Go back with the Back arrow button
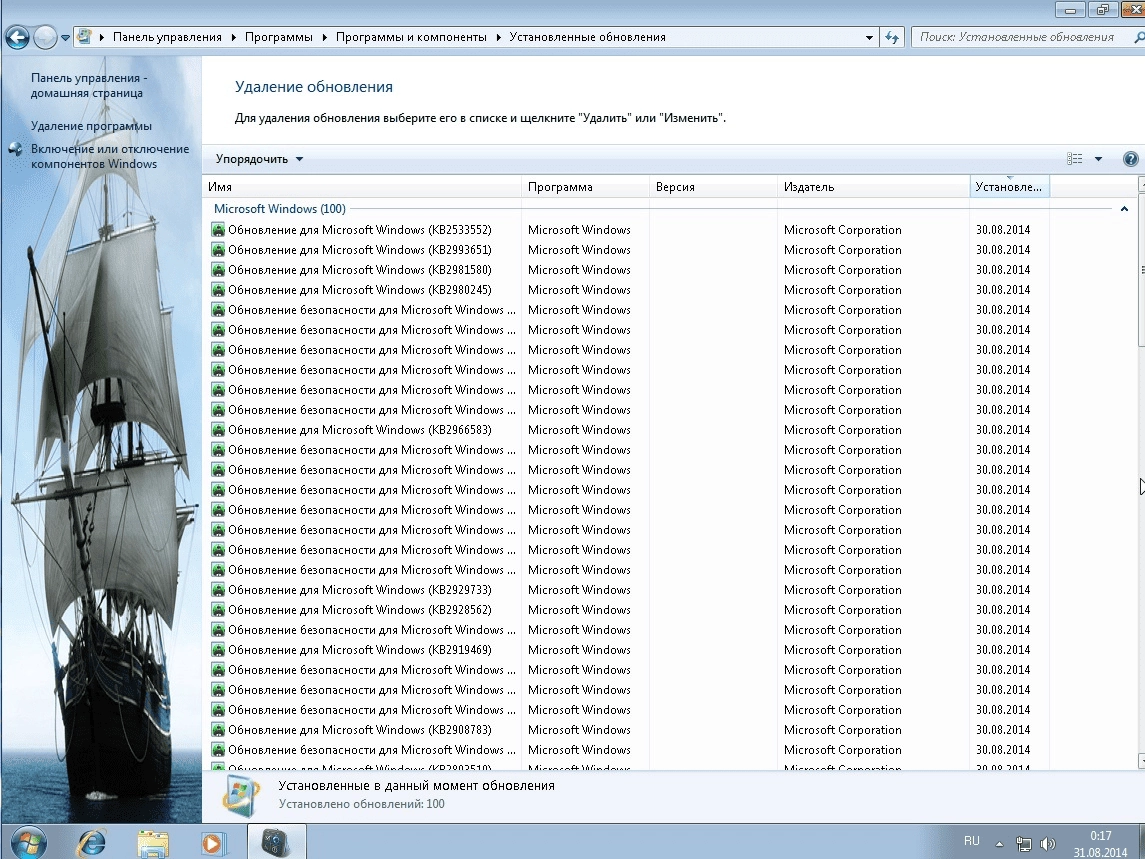The height and width of the screenshot is (859, 1145). point(18,37)
